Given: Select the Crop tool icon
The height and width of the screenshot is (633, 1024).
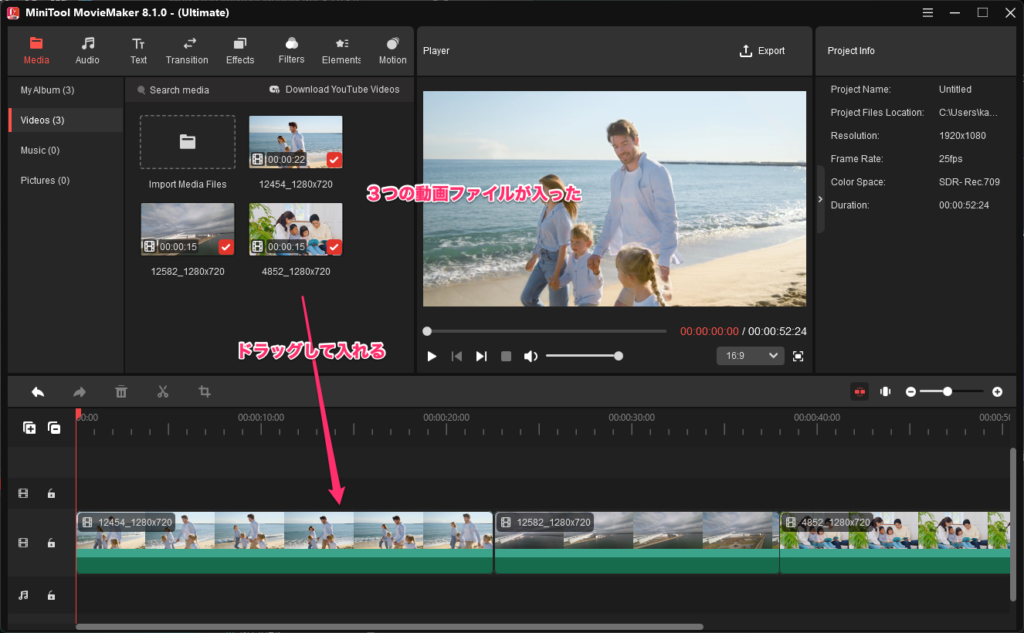Looking at the screenshot, I should click(x=204, y=392).
